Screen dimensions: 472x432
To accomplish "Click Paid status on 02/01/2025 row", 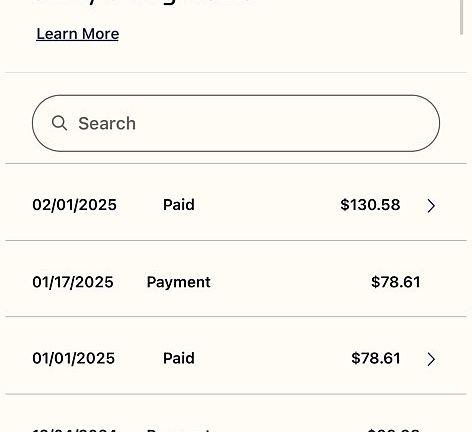I will 179,205.
